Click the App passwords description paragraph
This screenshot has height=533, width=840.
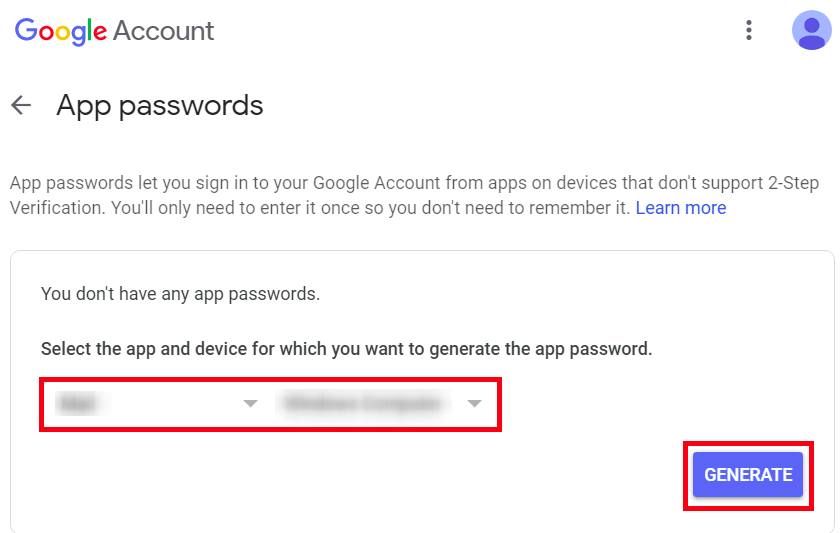(414, 195)
